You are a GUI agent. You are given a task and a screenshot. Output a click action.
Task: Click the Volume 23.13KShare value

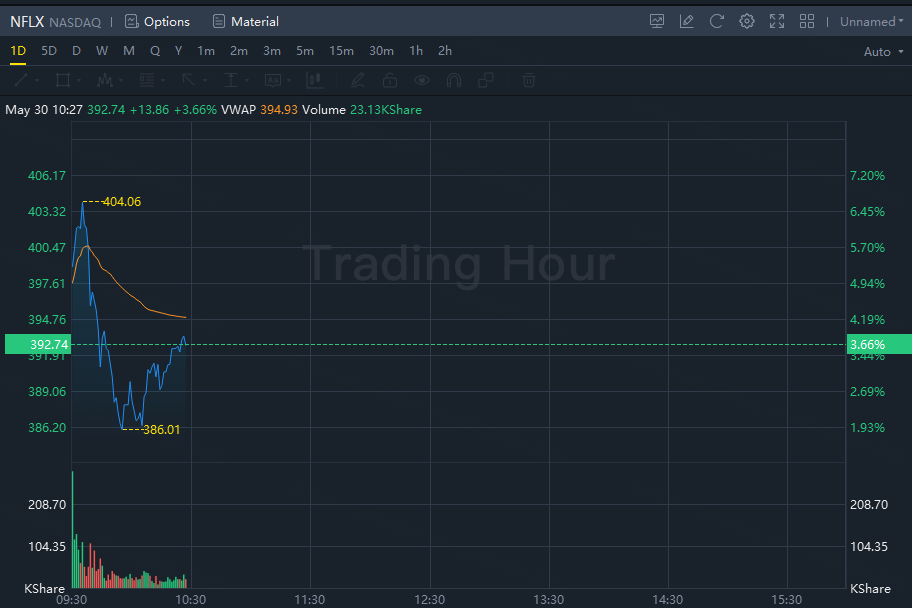click(386, 110)
